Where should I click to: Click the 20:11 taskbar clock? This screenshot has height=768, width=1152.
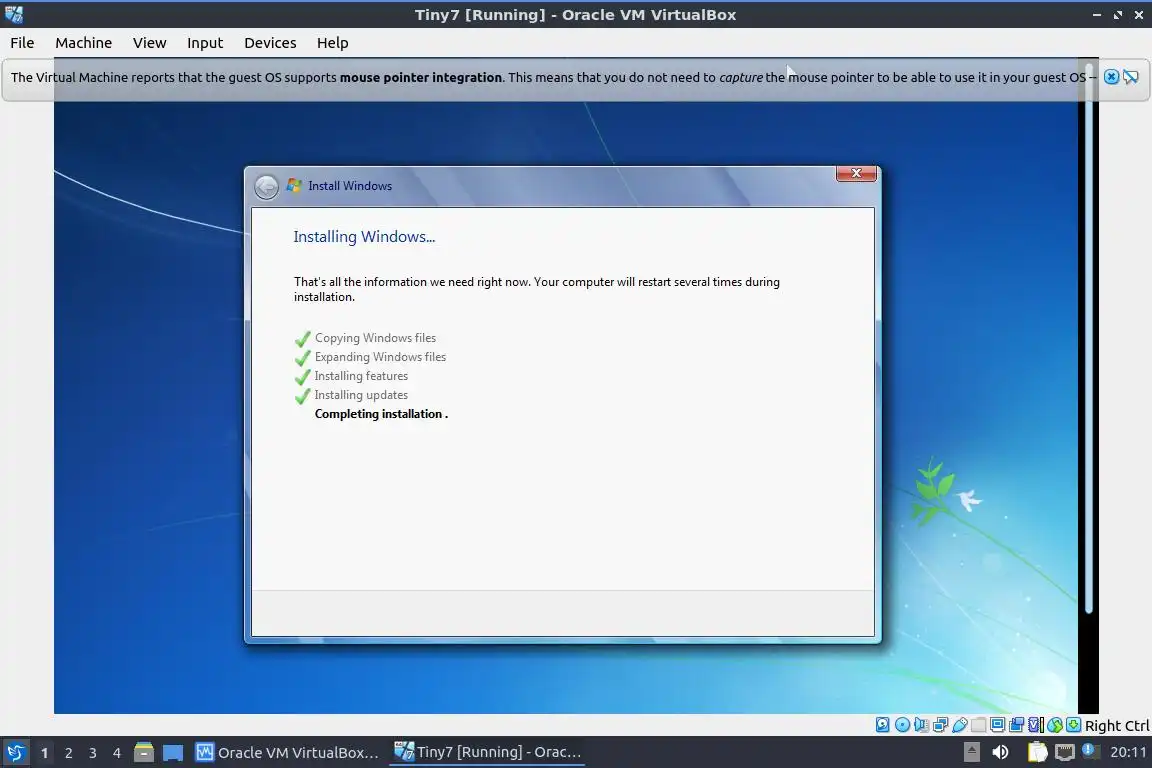pyautogui.click(x=1128, y=753)
